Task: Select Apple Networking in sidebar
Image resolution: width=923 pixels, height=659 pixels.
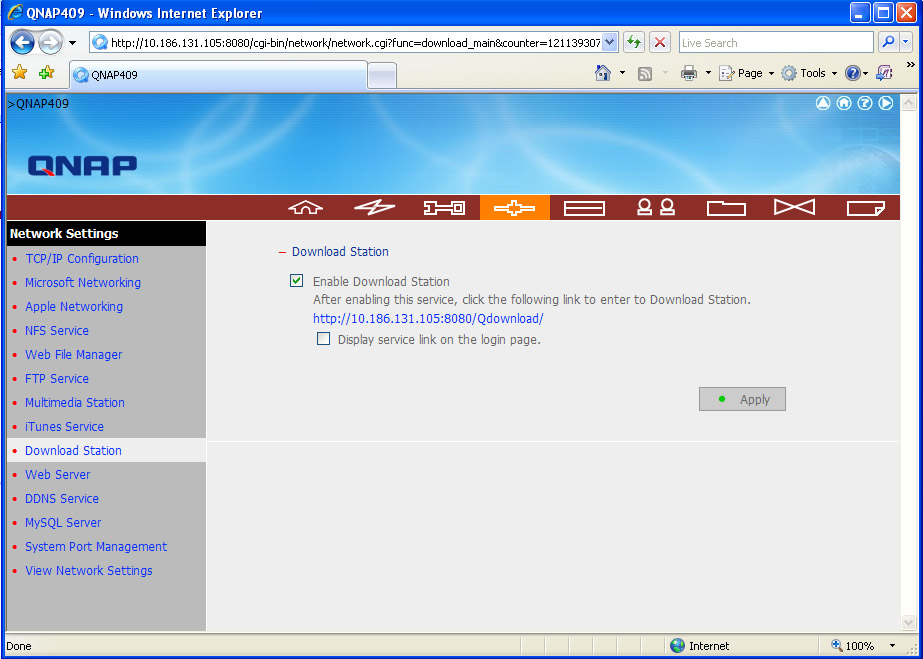Action: (74, 307)
